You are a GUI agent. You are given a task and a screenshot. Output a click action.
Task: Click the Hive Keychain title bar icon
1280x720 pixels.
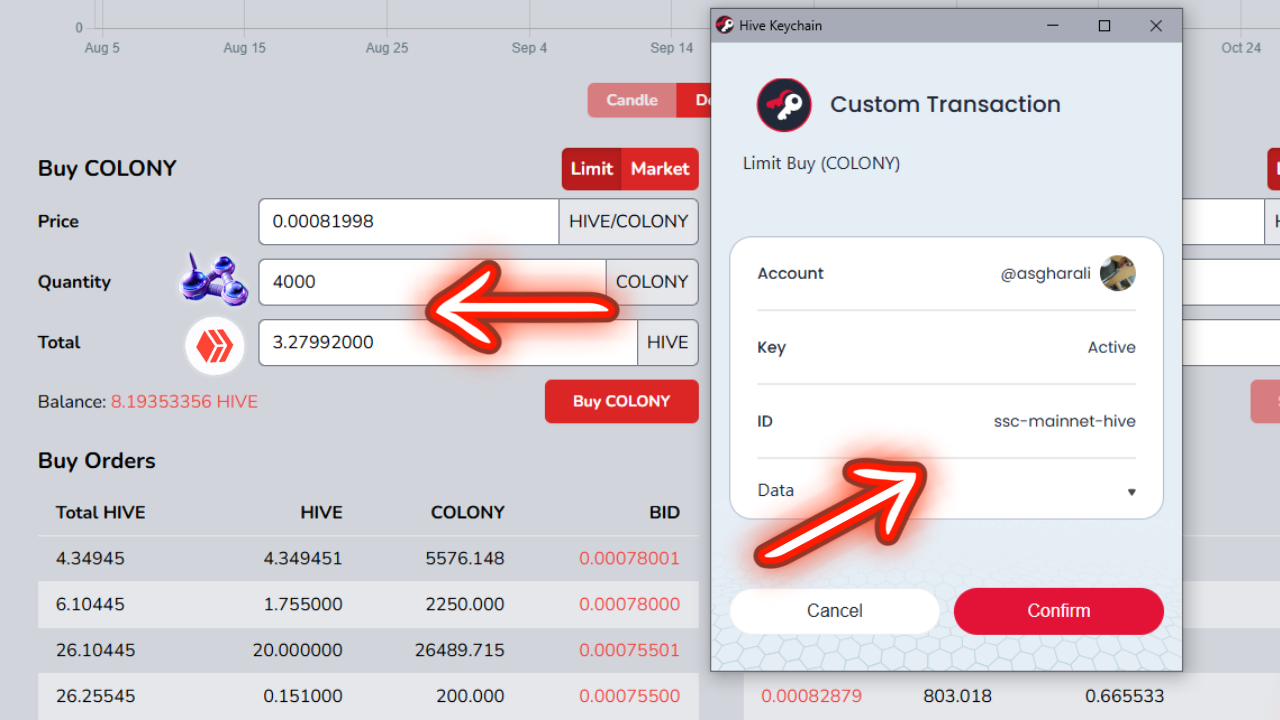725,25
